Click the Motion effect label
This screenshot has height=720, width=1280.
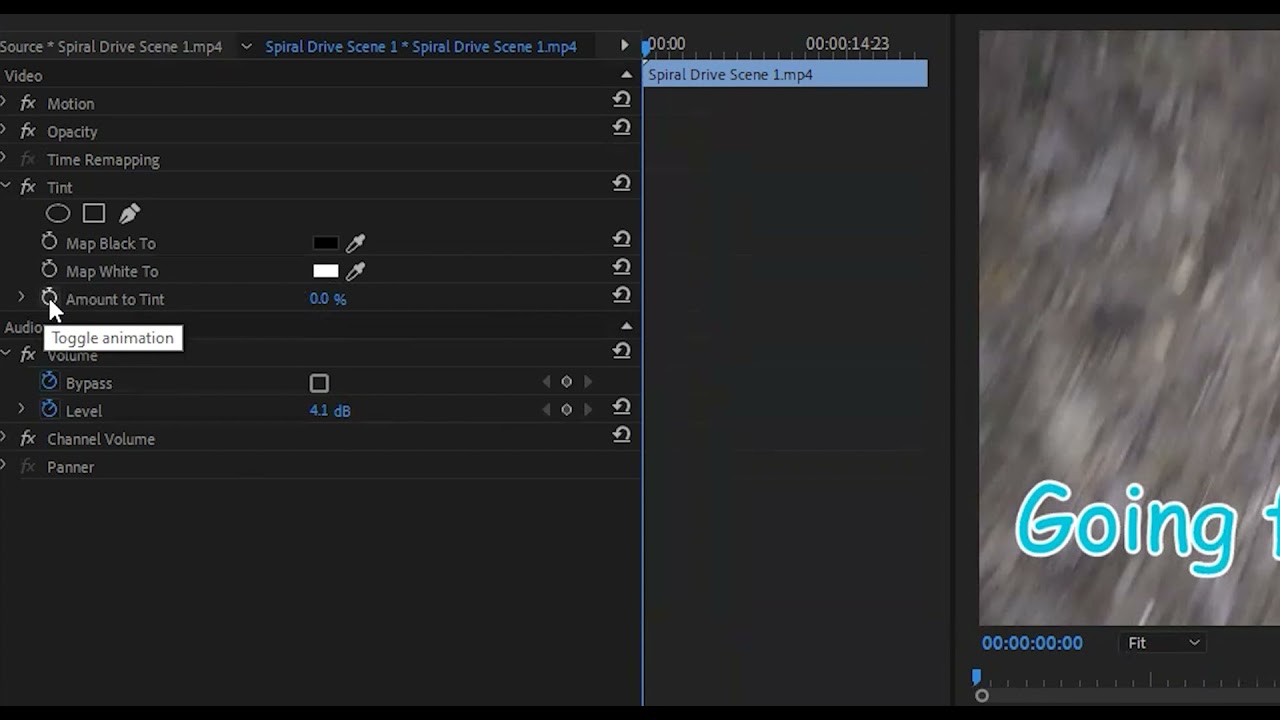(71, 104)
